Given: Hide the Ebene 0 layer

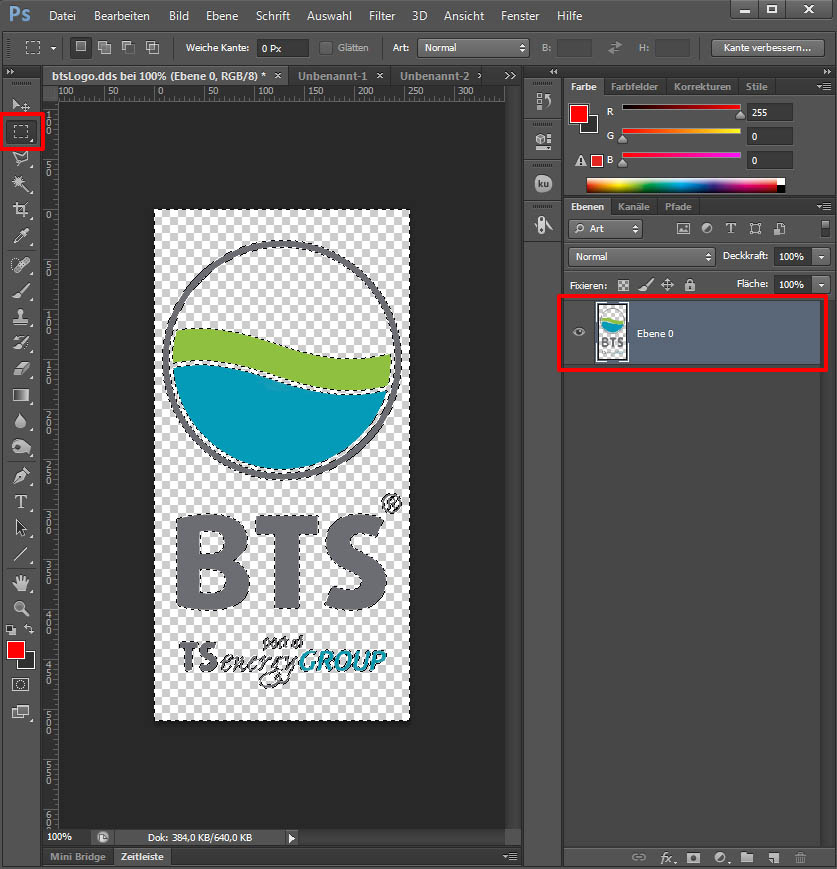Looking at the screenshot, I should [x=579, y=333].
